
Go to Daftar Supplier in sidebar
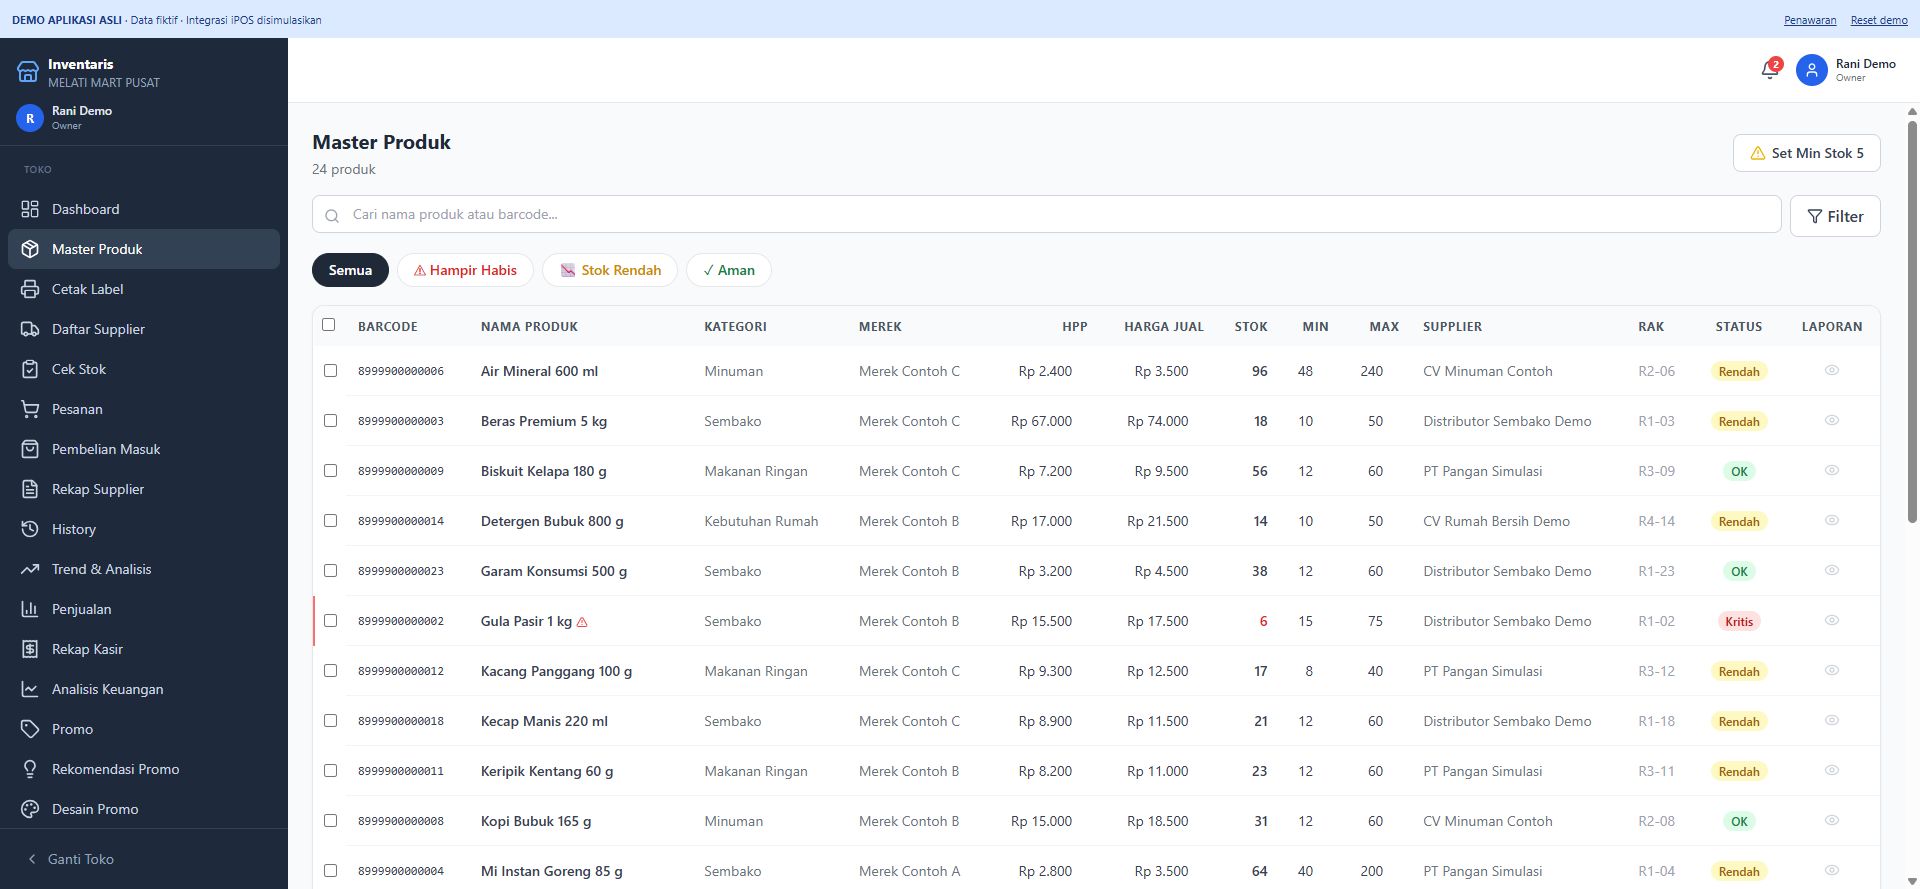(144, 329)
